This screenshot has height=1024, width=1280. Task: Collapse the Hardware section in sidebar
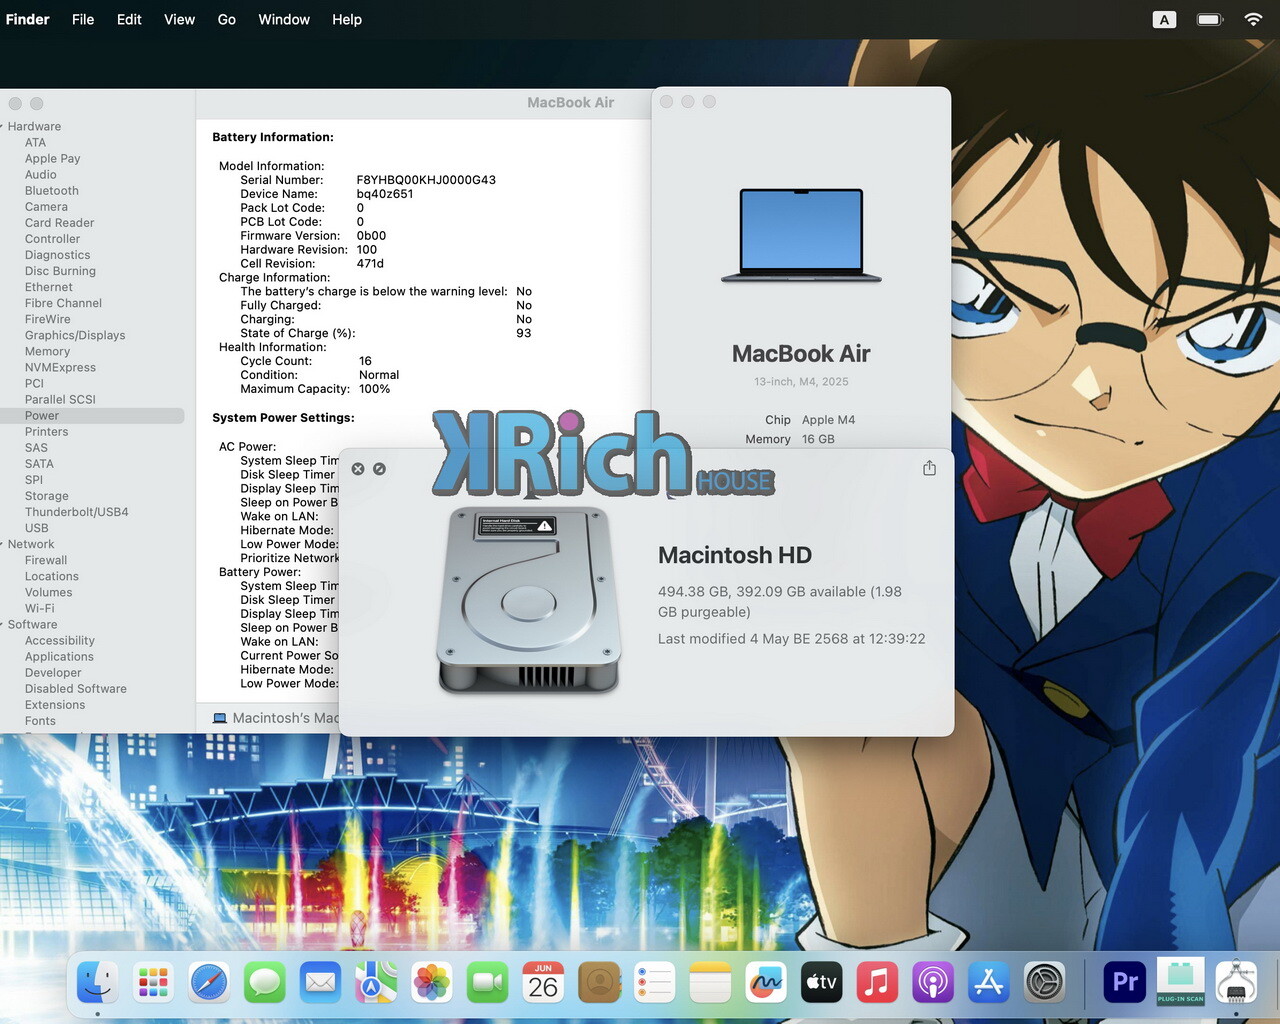pos(2,127)
